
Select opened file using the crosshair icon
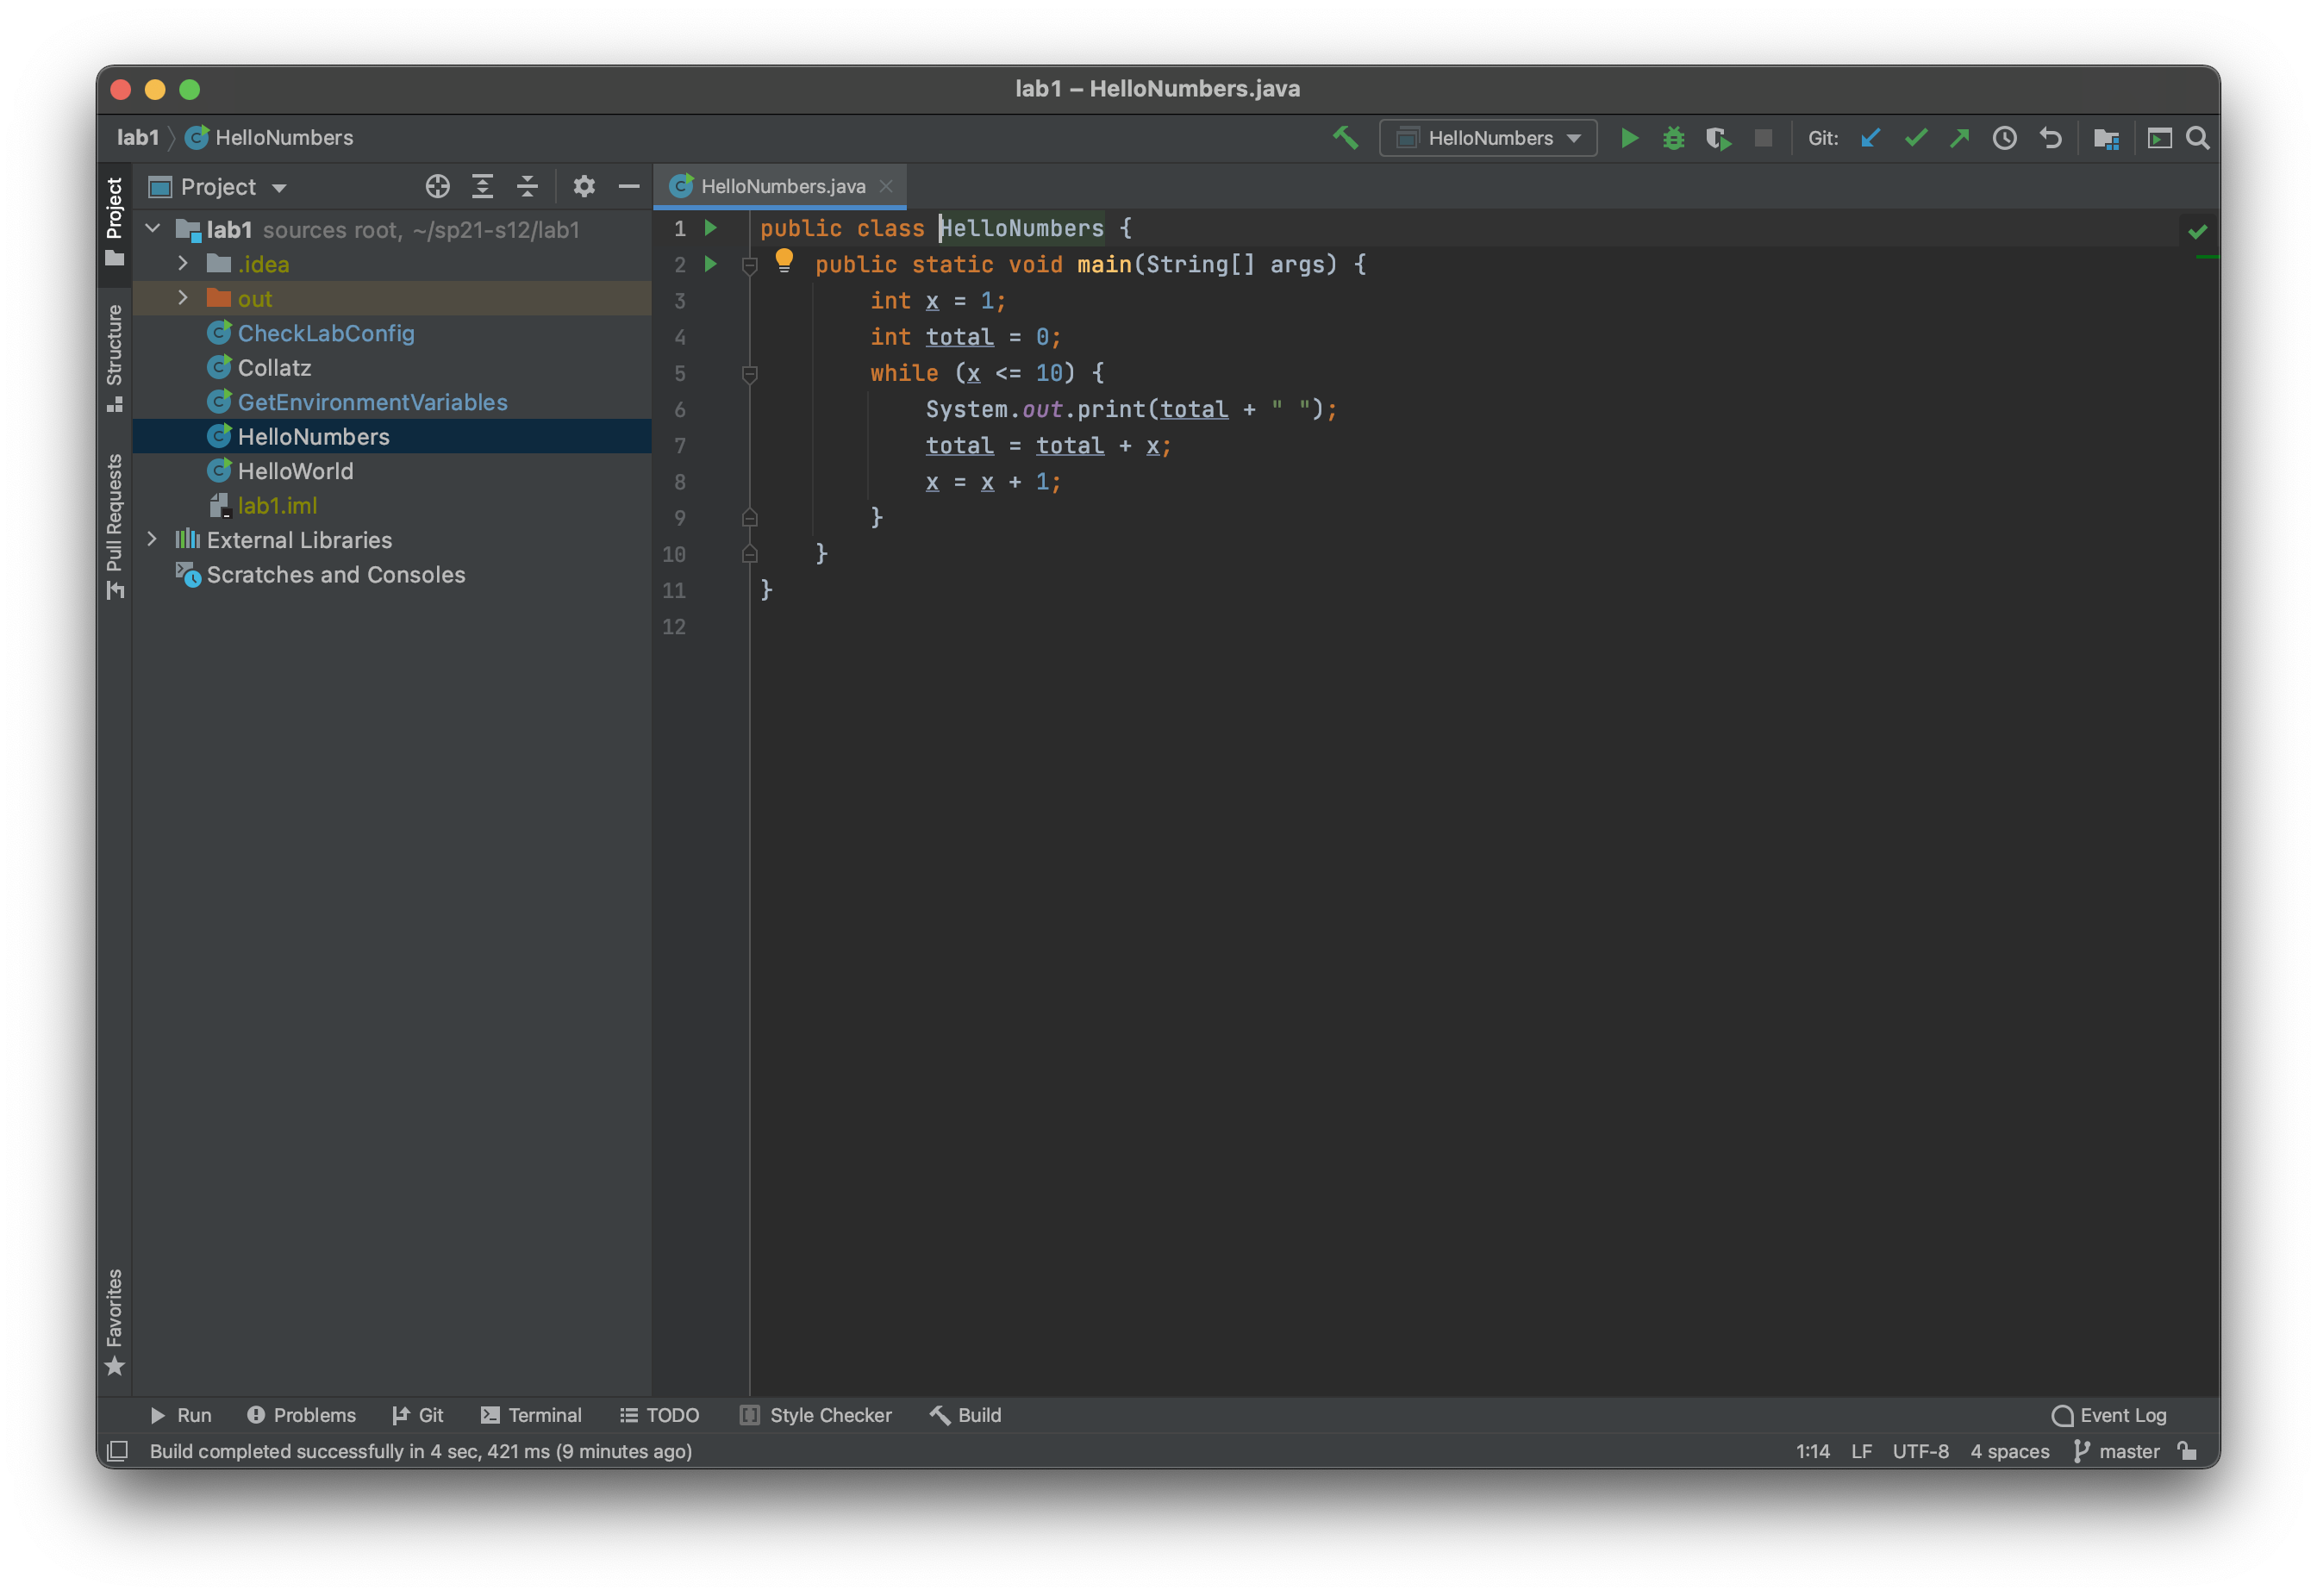437,186
